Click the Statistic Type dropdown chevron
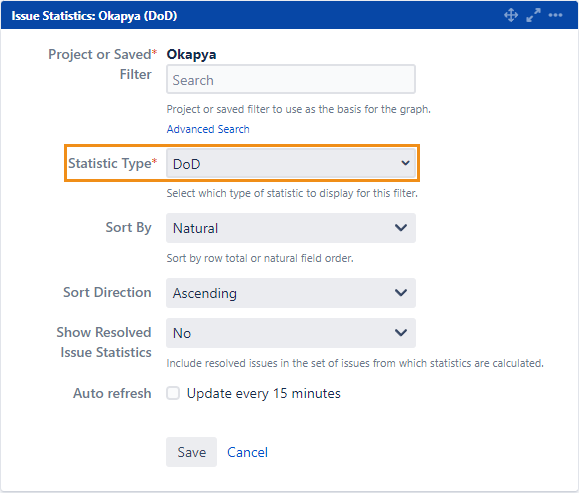Image resolution: width=579 pixels, height=493 pixels. click(405, 163)
